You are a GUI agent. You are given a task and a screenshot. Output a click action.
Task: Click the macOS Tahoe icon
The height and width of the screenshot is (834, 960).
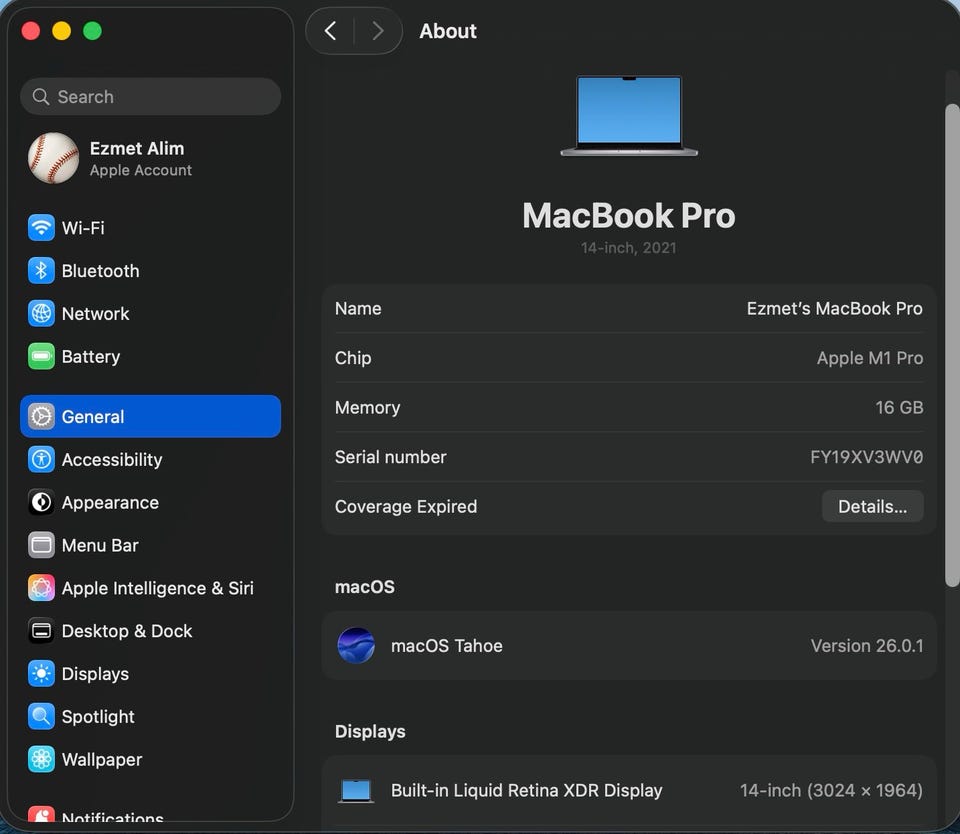point(356,645)
